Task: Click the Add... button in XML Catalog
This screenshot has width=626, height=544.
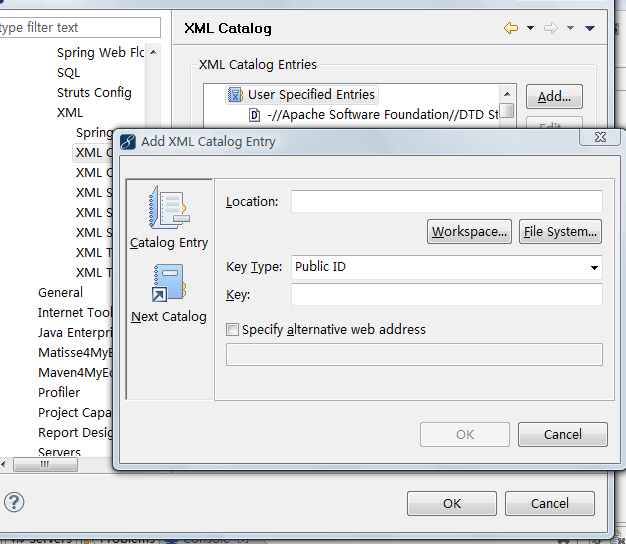Action: tap(554, 97)
